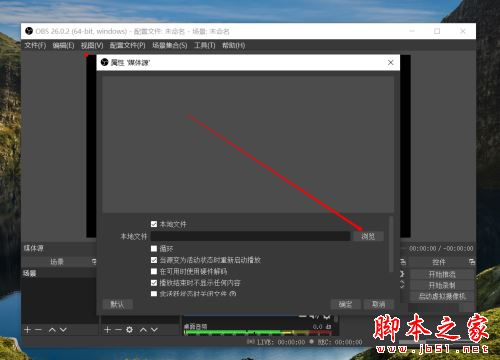Open the 帮助(H) menu
500x360 pixels.
click(x=234, y=45)
